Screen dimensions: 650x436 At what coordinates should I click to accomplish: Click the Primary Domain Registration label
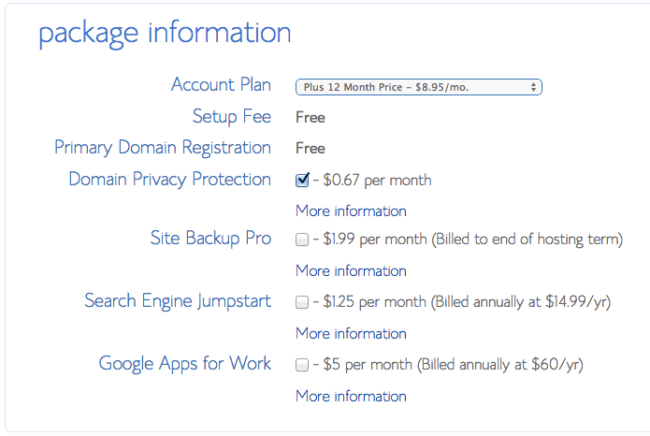162,148
